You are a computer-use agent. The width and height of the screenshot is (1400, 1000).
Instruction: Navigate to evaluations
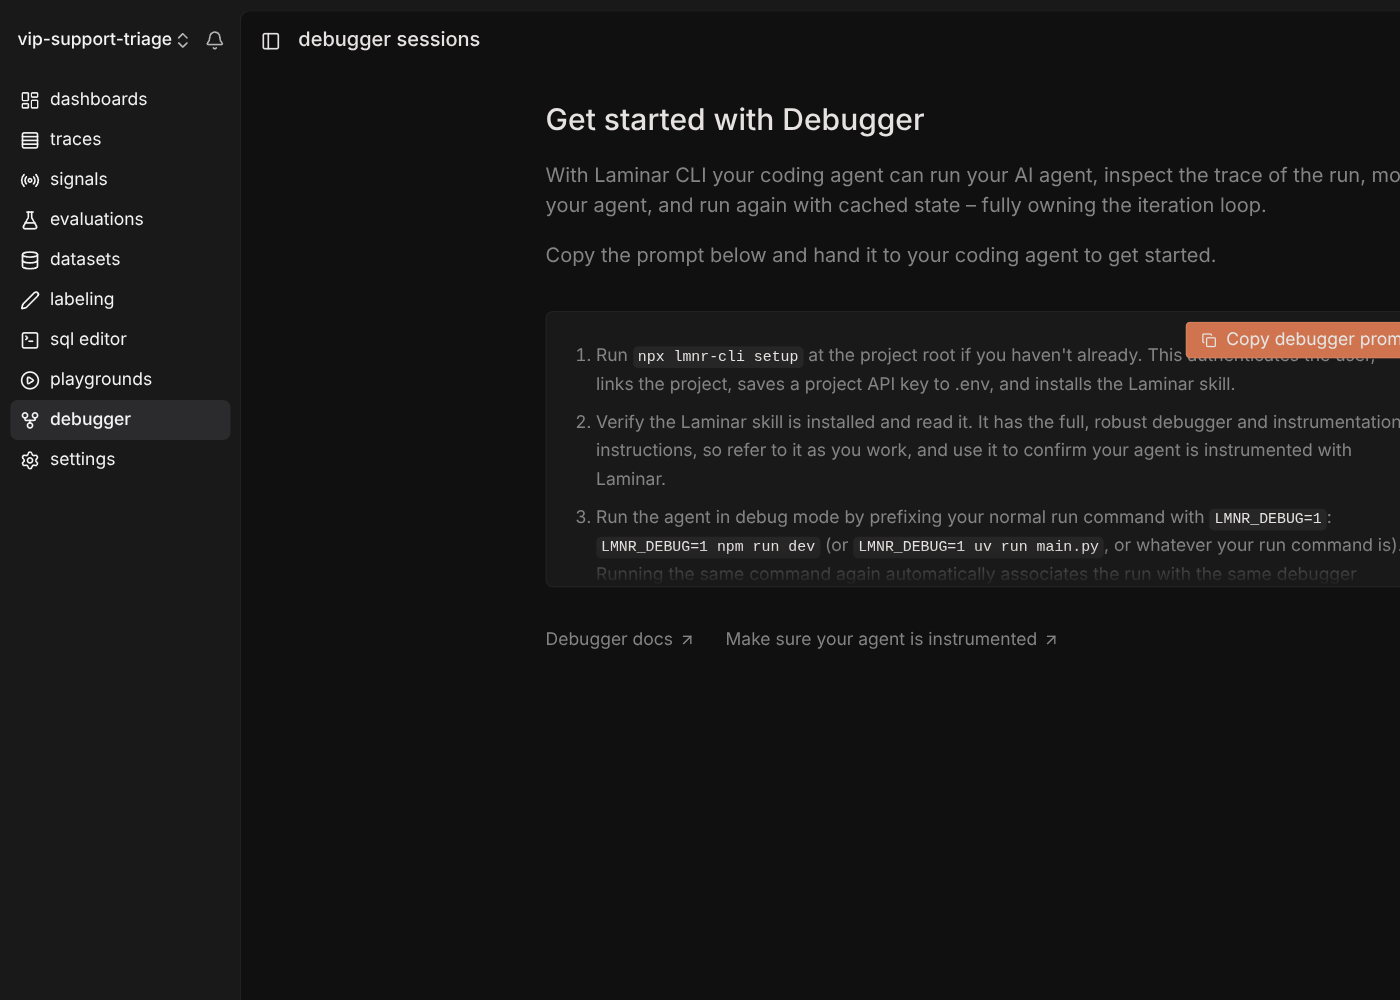120,220
